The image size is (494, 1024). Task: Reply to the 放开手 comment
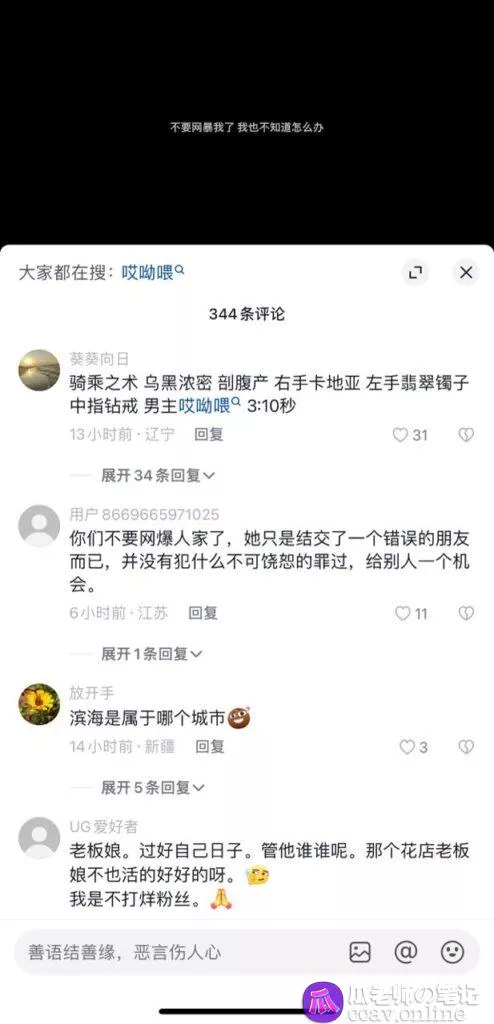point(210,746)
